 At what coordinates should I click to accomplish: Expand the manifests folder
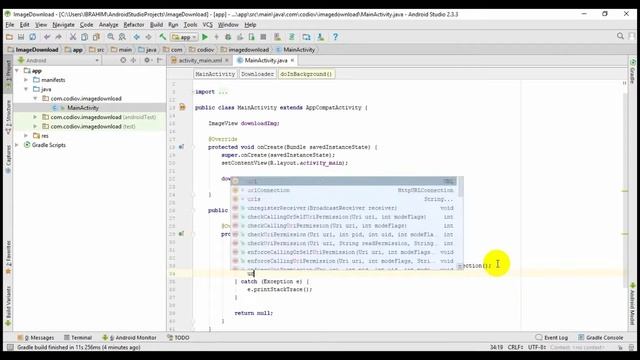(26, 80)
